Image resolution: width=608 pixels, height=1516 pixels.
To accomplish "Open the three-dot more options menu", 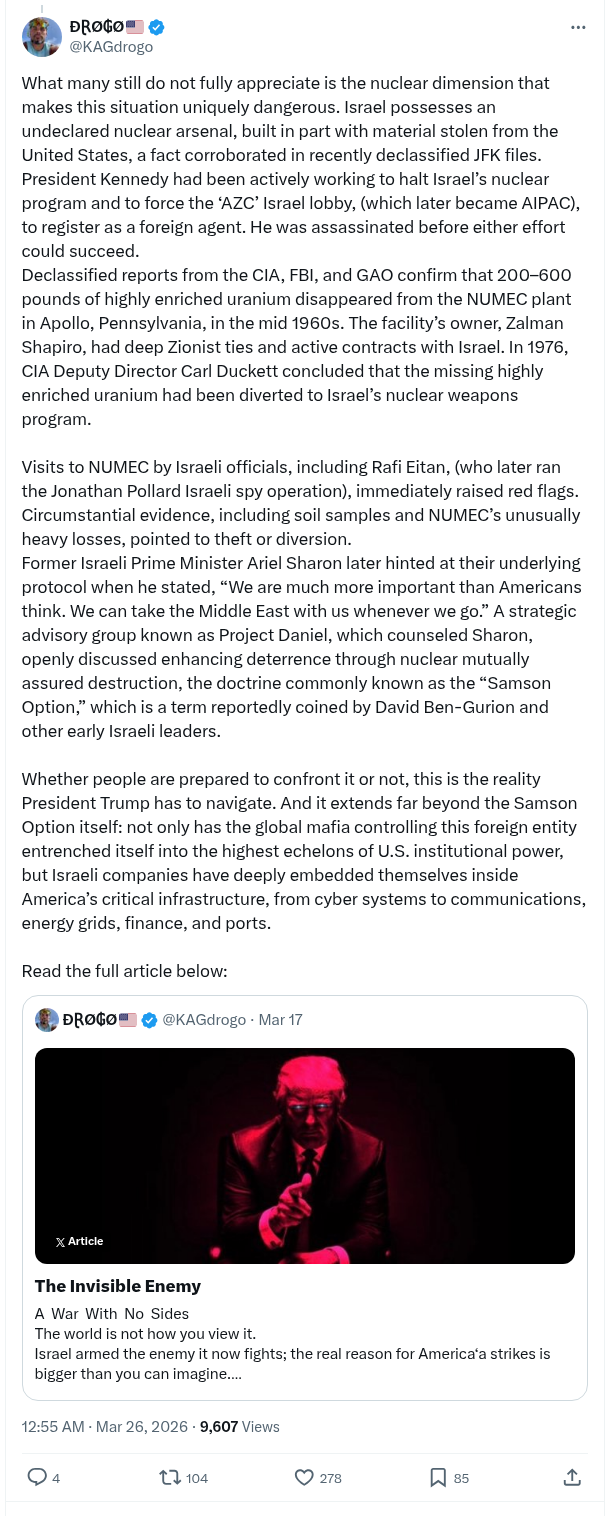I will 578,27.
